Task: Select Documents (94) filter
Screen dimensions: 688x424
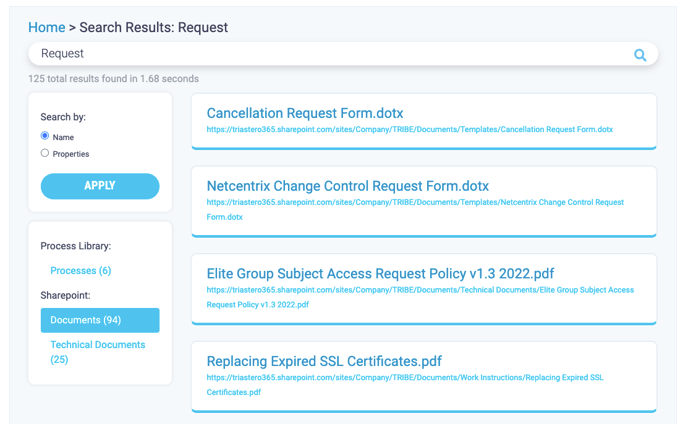Action: coord(100,320)
